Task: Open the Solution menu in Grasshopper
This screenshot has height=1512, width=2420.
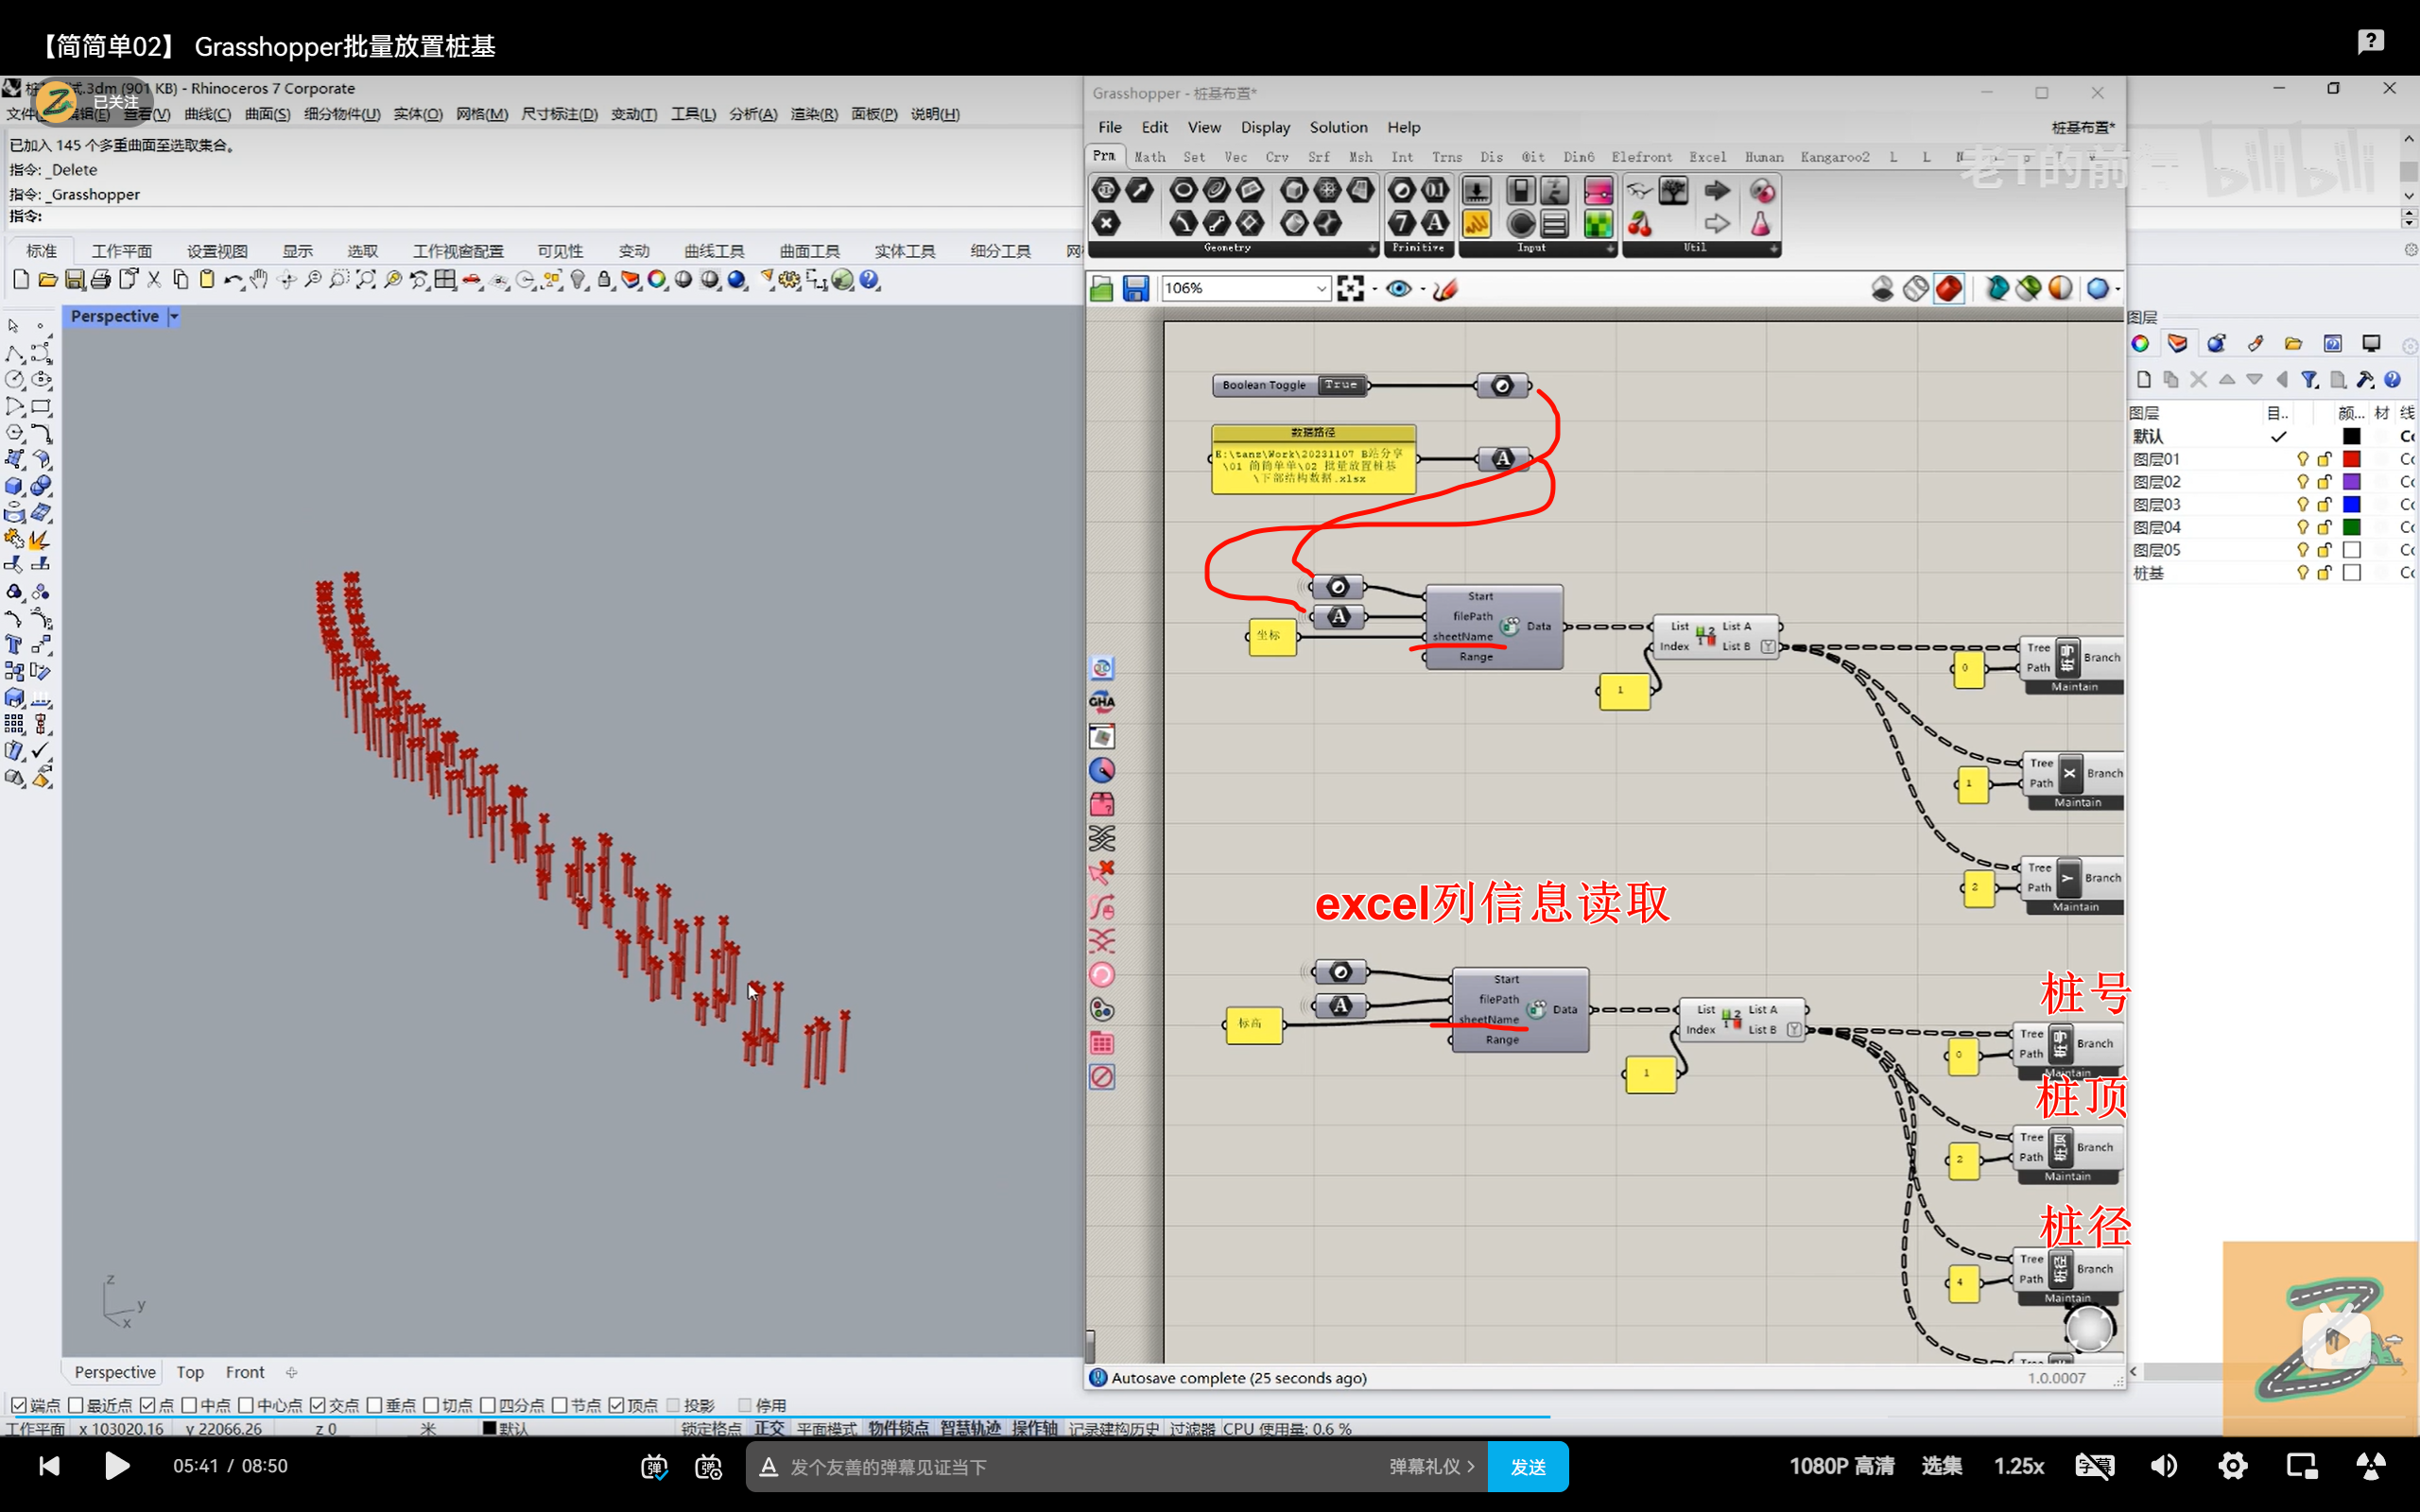Action: tap(1337, 127)
